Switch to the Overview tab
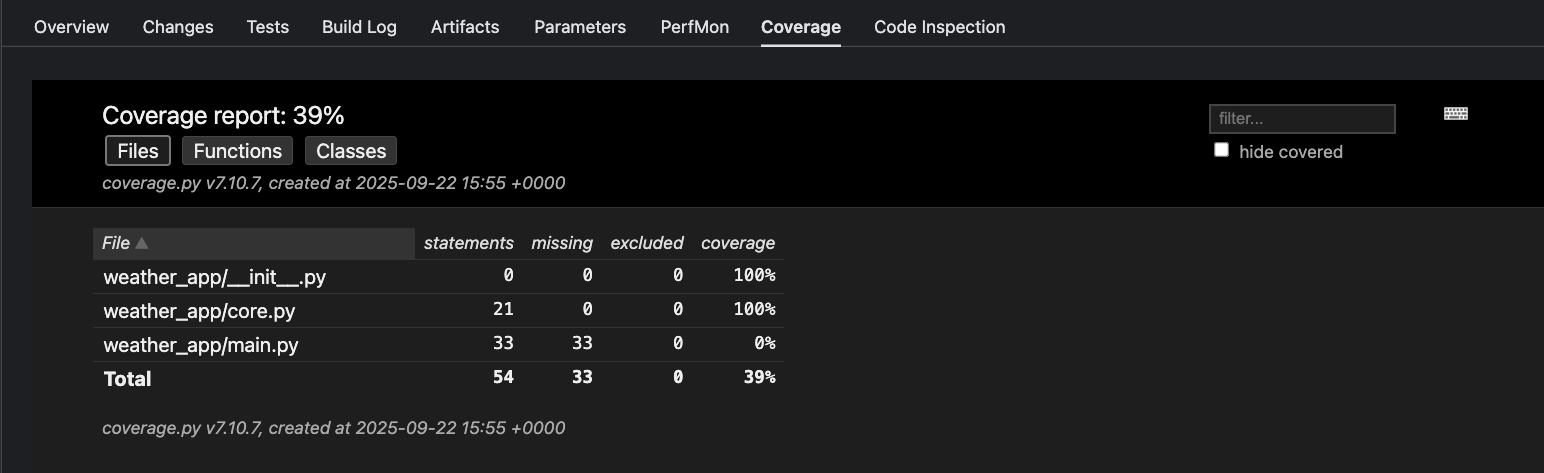Image resolution: width=1544 pixels, height=473 pixels. point(71,27)
